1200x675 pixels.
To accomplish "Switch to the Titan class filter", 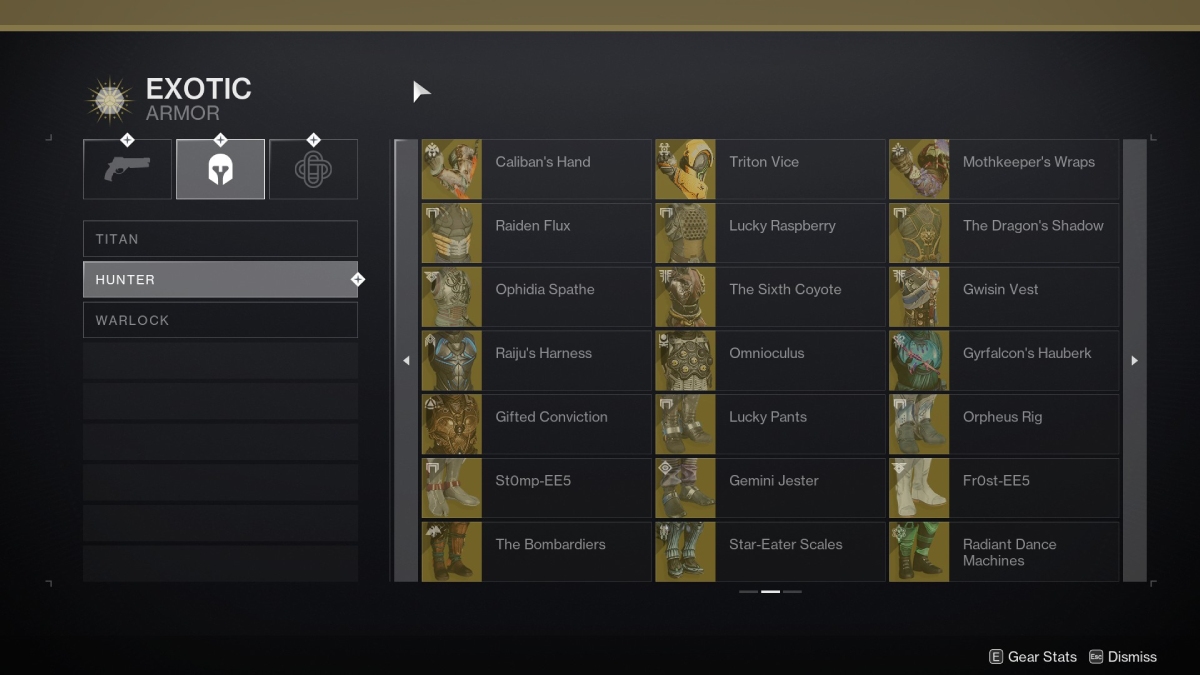I will [220, 239].
